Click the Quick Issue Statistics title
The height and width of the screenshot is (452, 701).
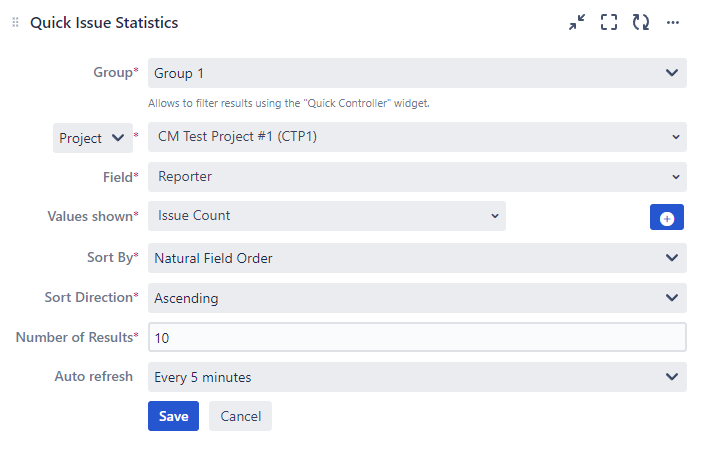pos(104,22)
